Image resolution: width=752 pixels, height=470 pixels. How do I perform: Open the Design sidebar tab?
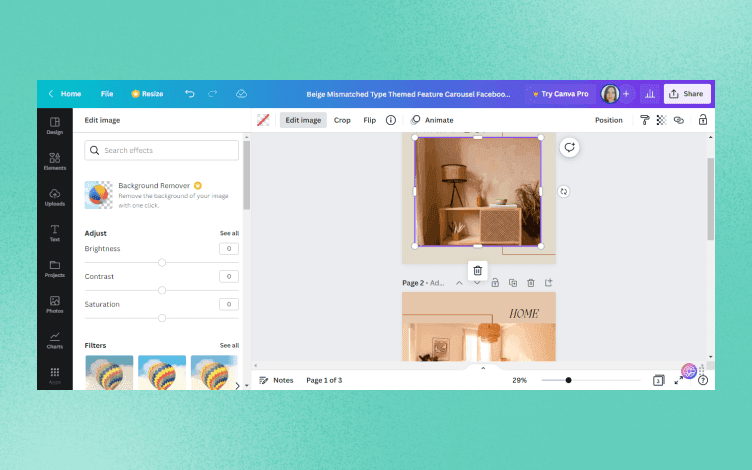pos(55,126)
